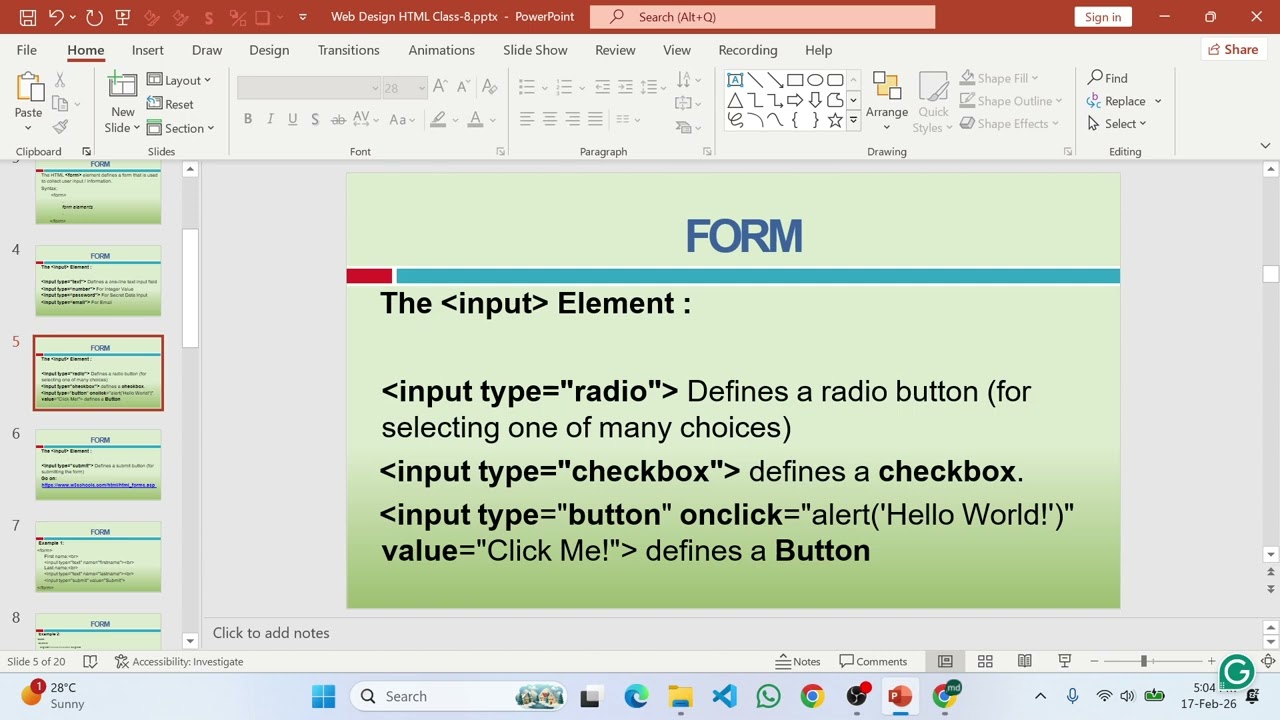
Task: Toggle Bold formatting
Action: point(248,120)
